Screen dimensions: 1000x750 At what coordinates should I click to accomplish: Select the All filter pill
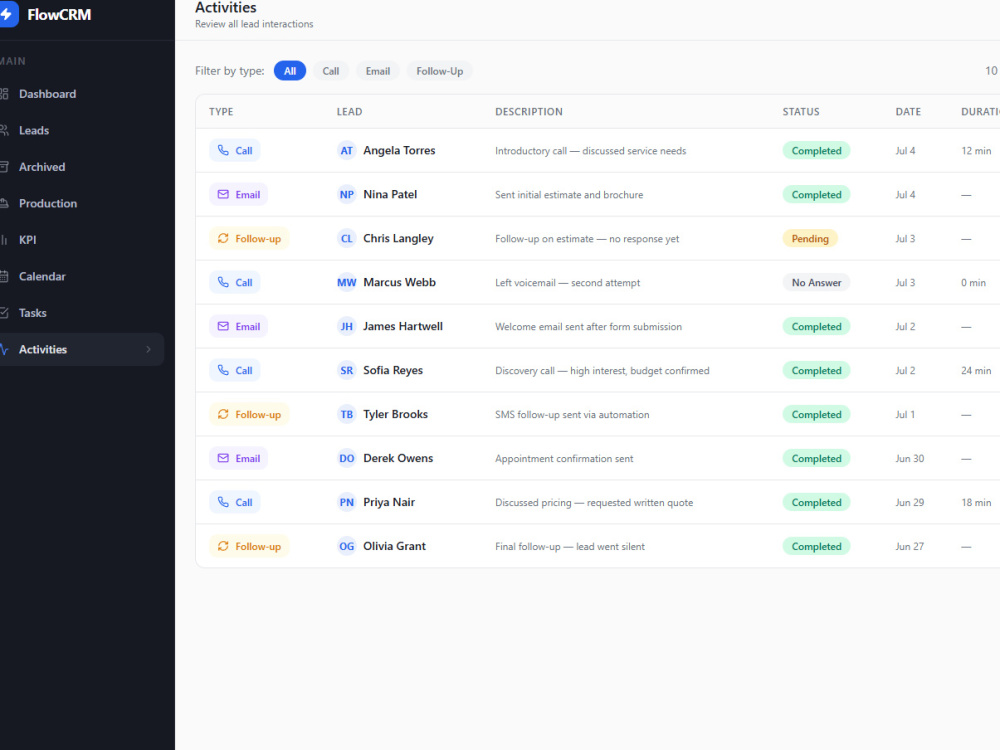pos(290,71)
